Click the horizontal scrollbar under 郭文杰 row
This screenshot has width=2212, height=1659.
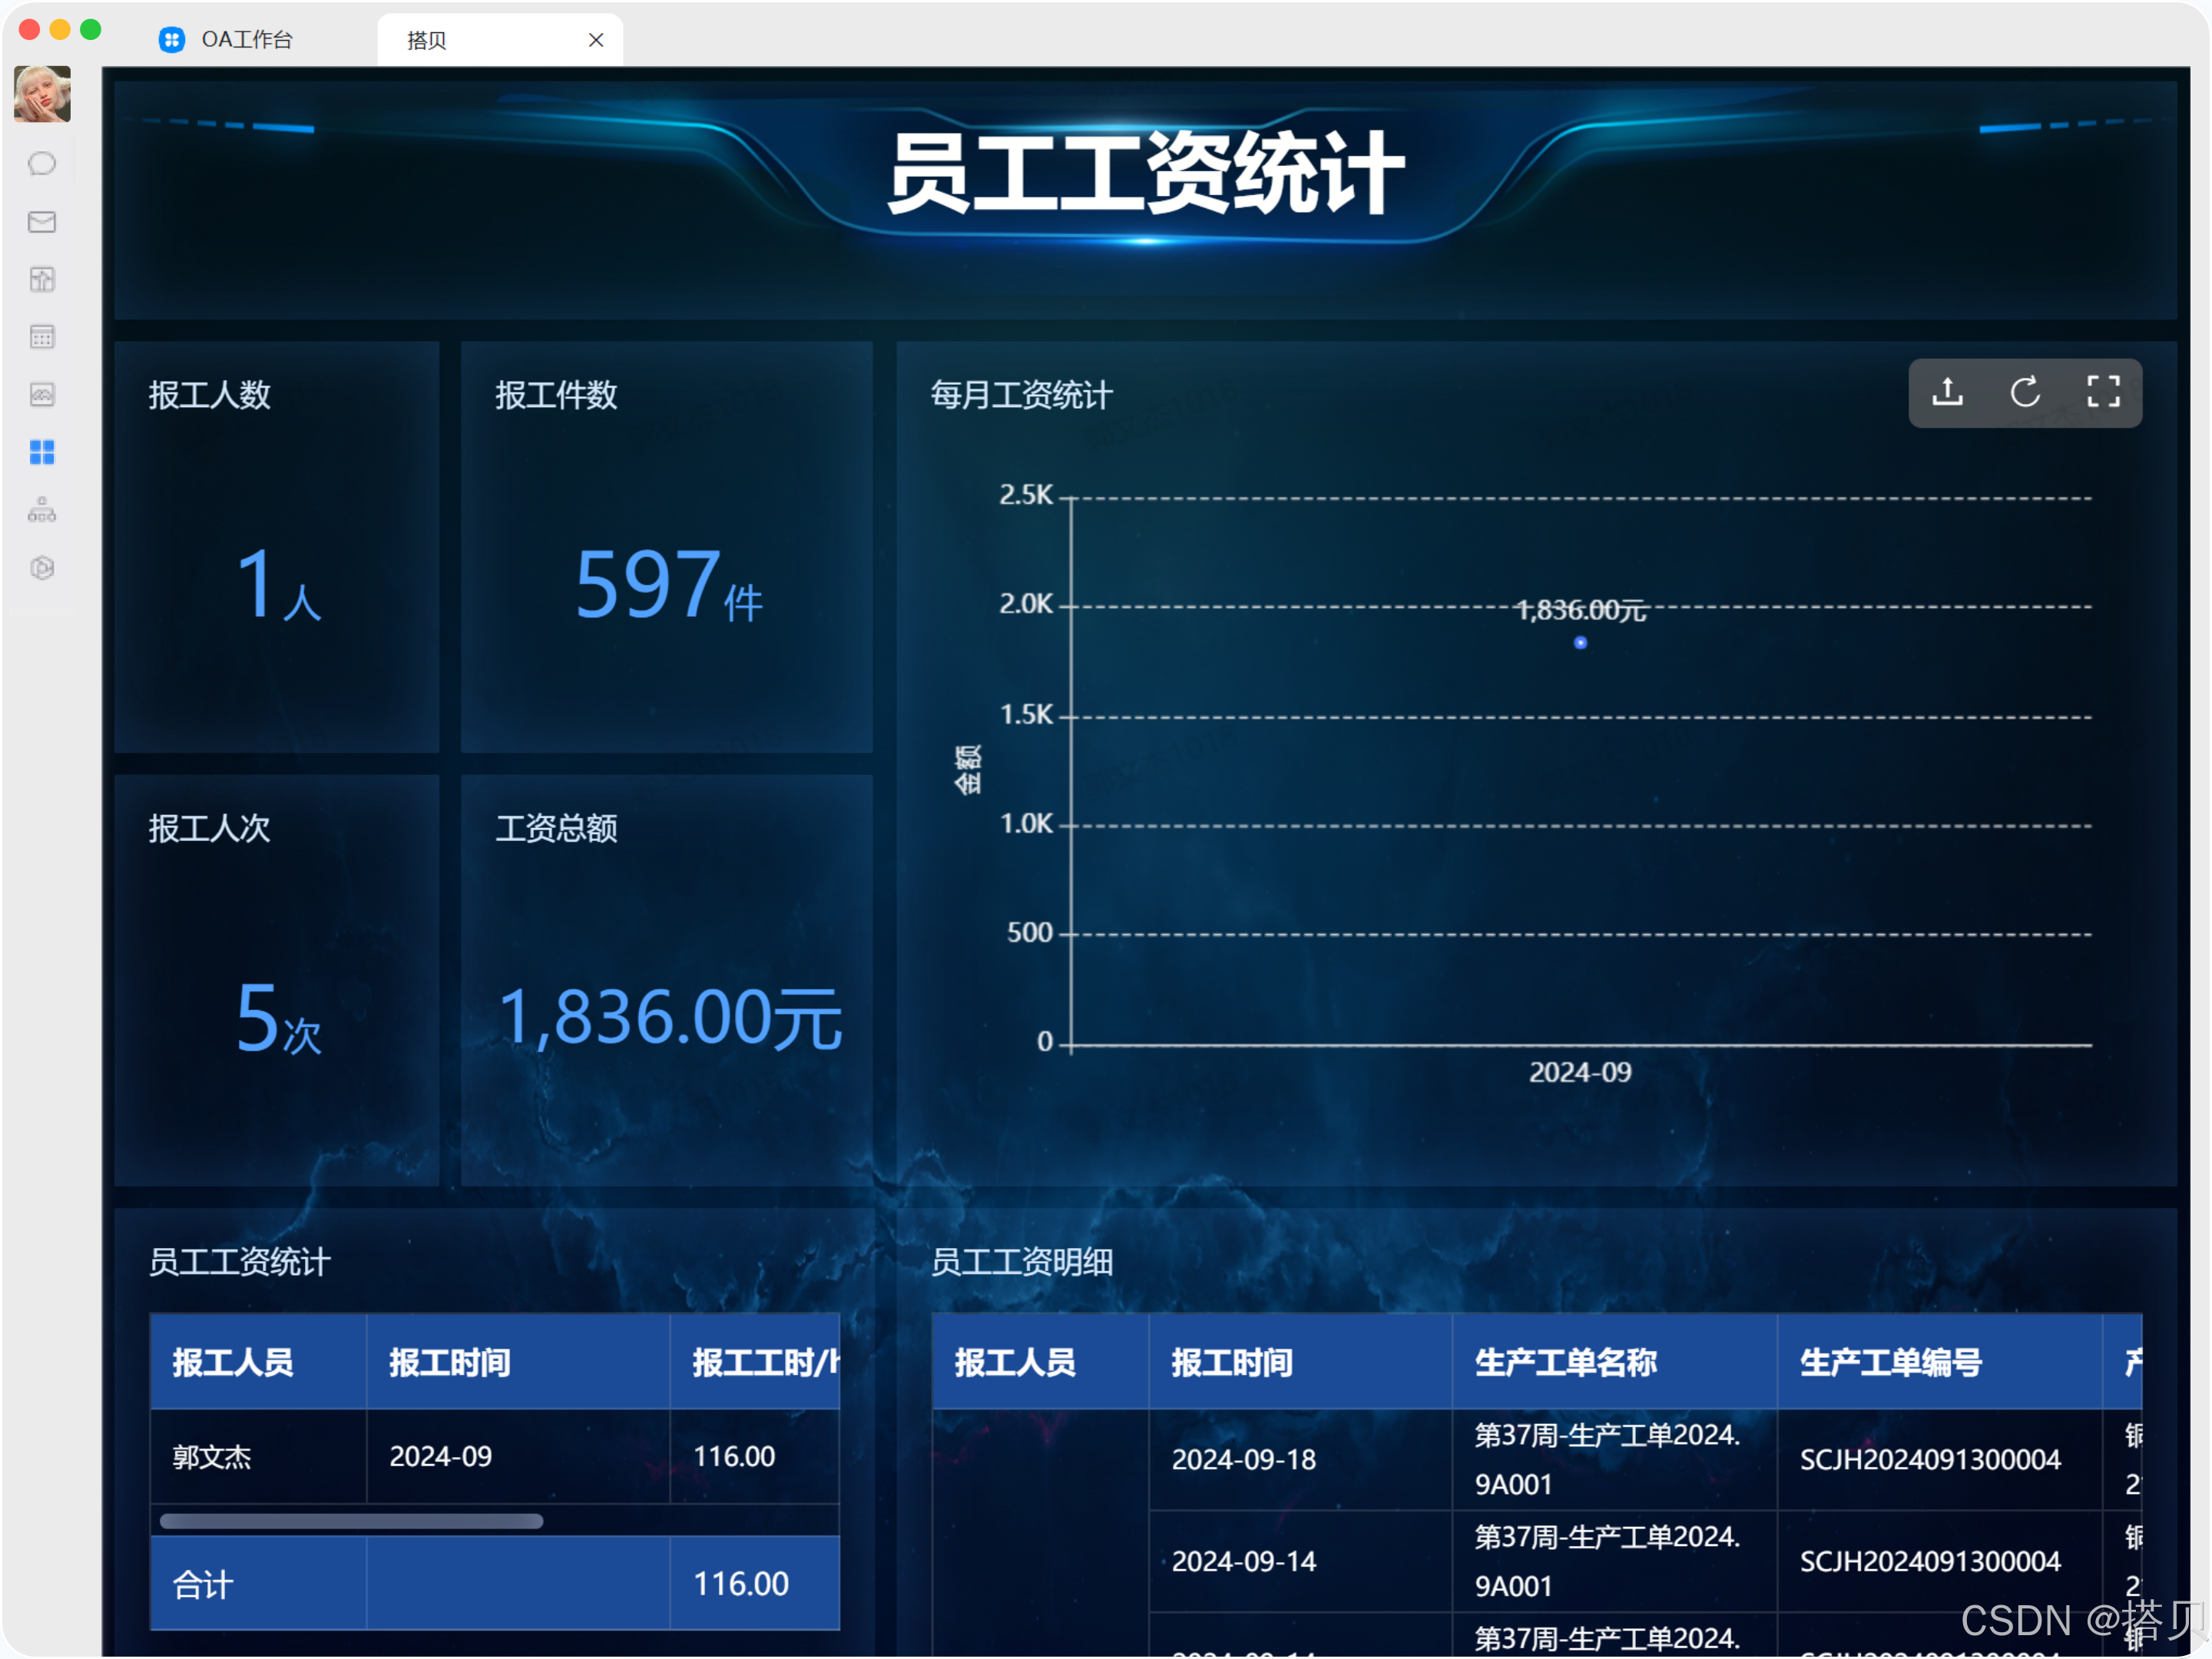point(352,1521)
